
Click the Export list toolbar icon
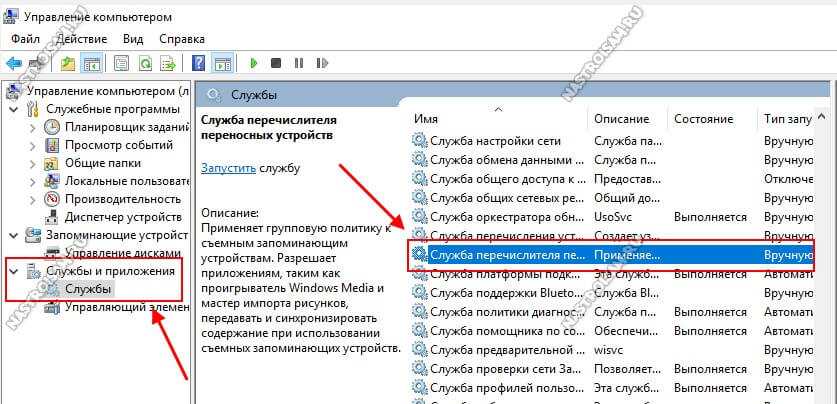point(169,64)
